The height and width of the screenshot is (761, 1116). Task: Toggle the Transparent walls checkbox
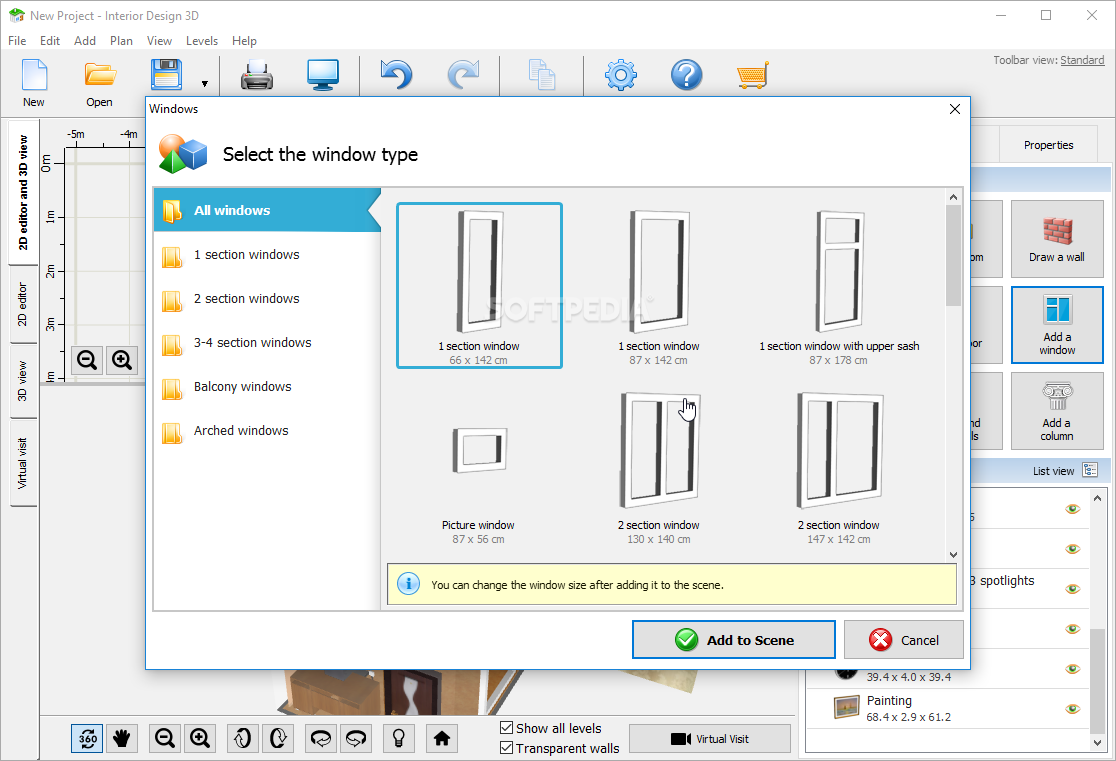[507, 747]
